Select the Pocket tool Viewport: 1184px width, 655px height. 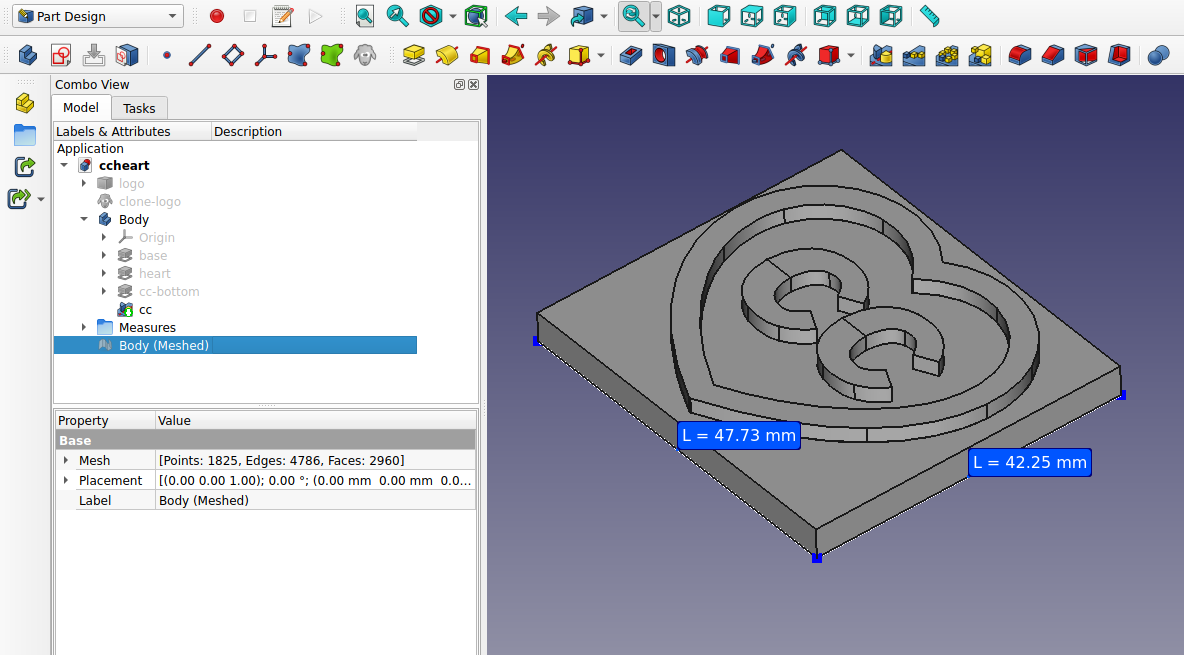[x=631, y=55]
